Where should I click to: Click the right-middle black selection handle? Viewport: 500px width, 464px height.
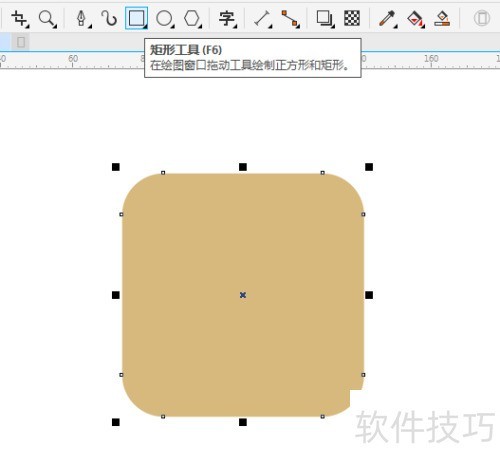pos(369,295)
